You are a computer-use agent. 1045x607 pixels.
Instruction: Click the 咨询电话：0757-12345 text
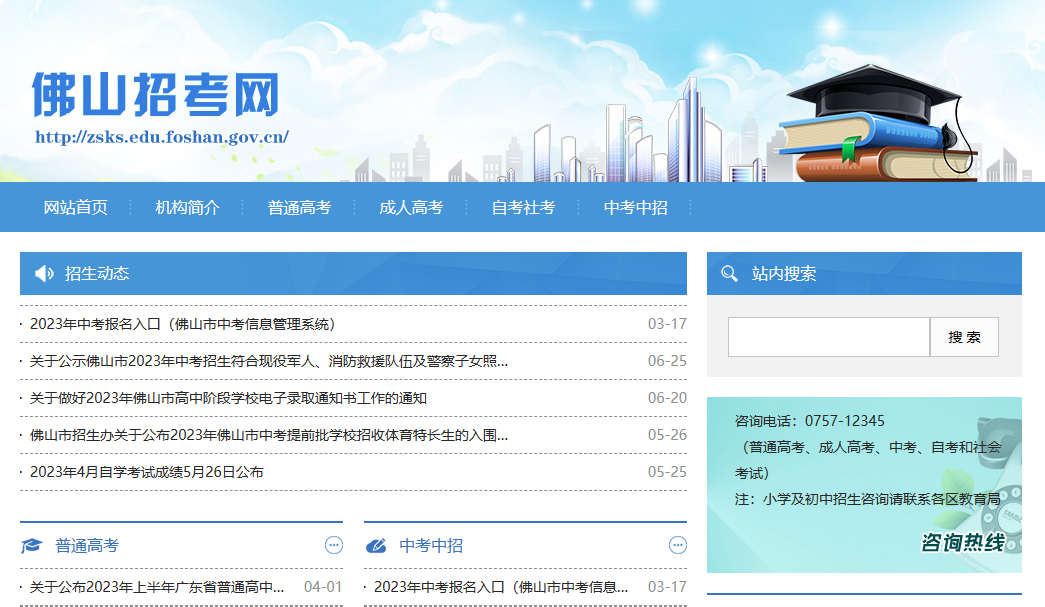810,421
